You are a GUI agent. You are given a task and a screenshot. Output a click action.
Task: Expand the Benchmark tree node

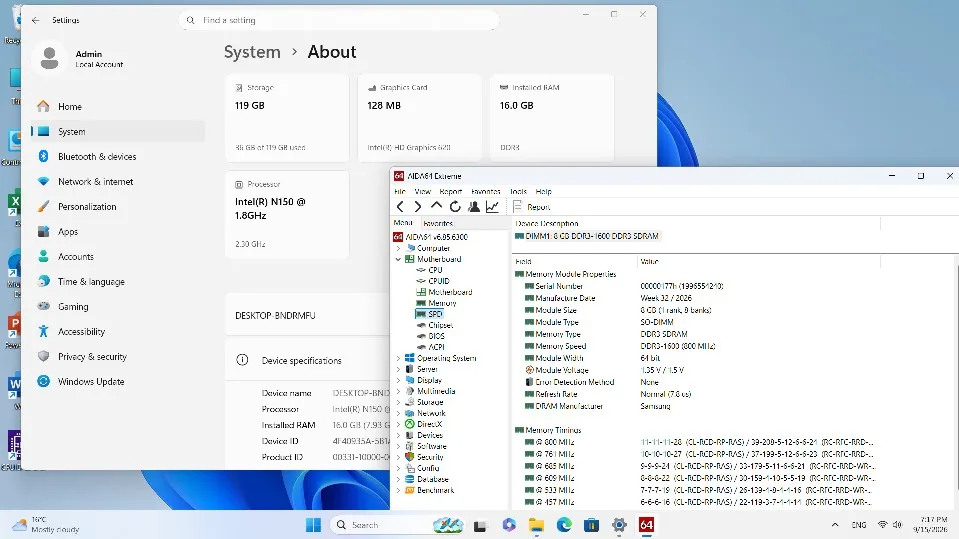(x=398, y=491)
